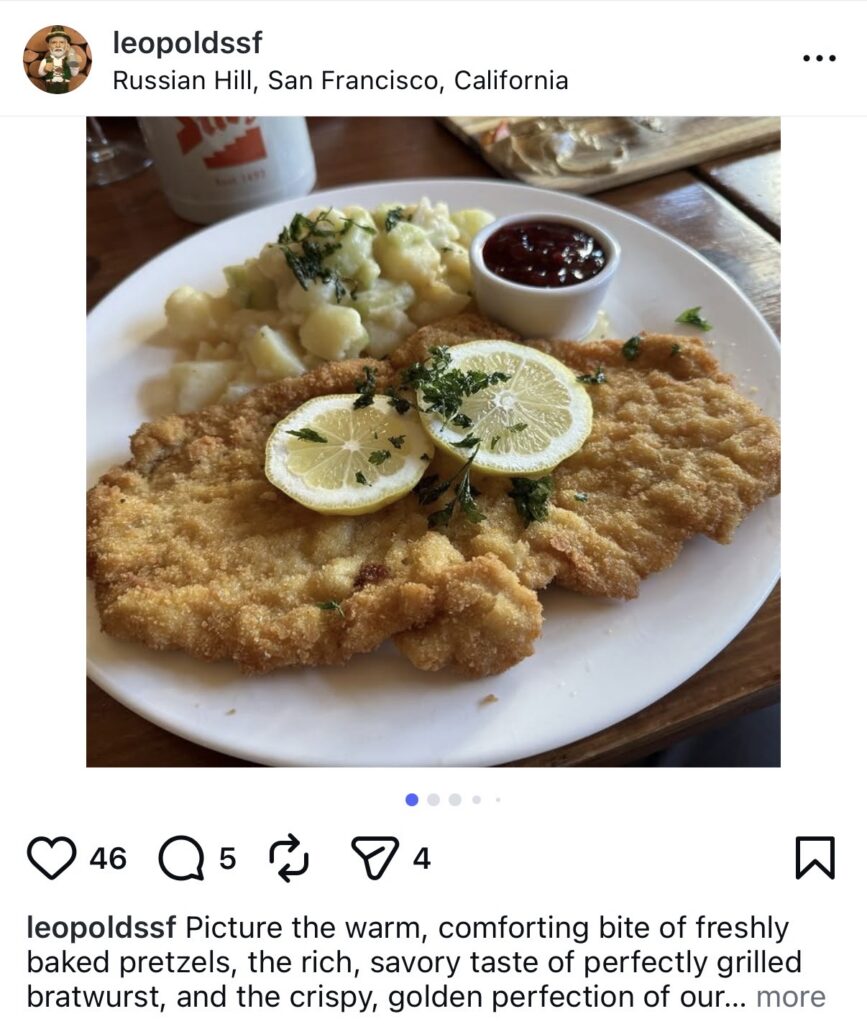Viewport: 867px width, 1024px height.
Task: Save the post with the bookmark icon
Action: click(x=814, y=858)
